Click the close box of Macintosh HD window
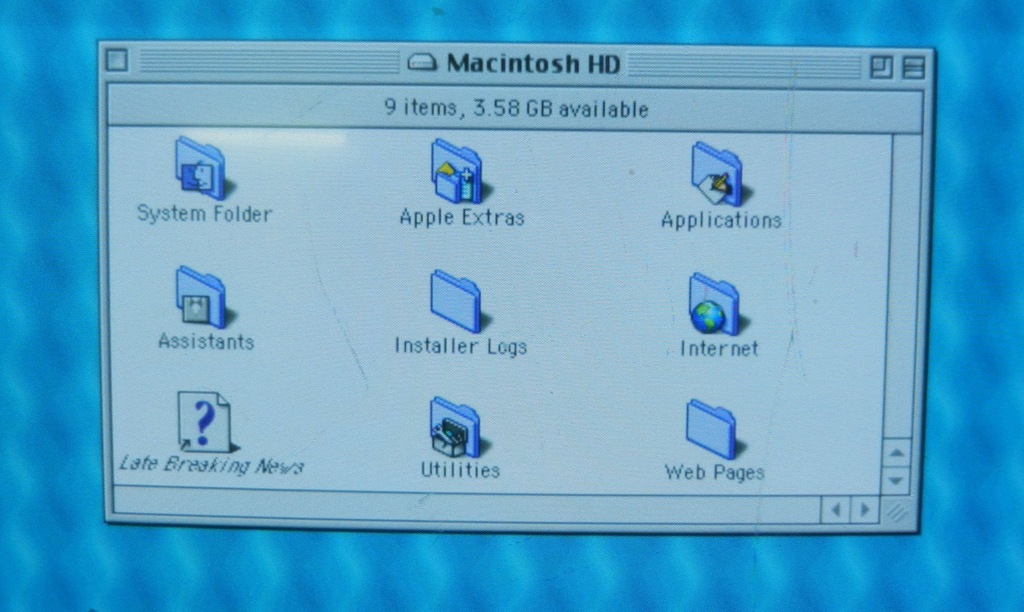The height and width of the screenshot is (612, 1024). click(x=117, y=60)
